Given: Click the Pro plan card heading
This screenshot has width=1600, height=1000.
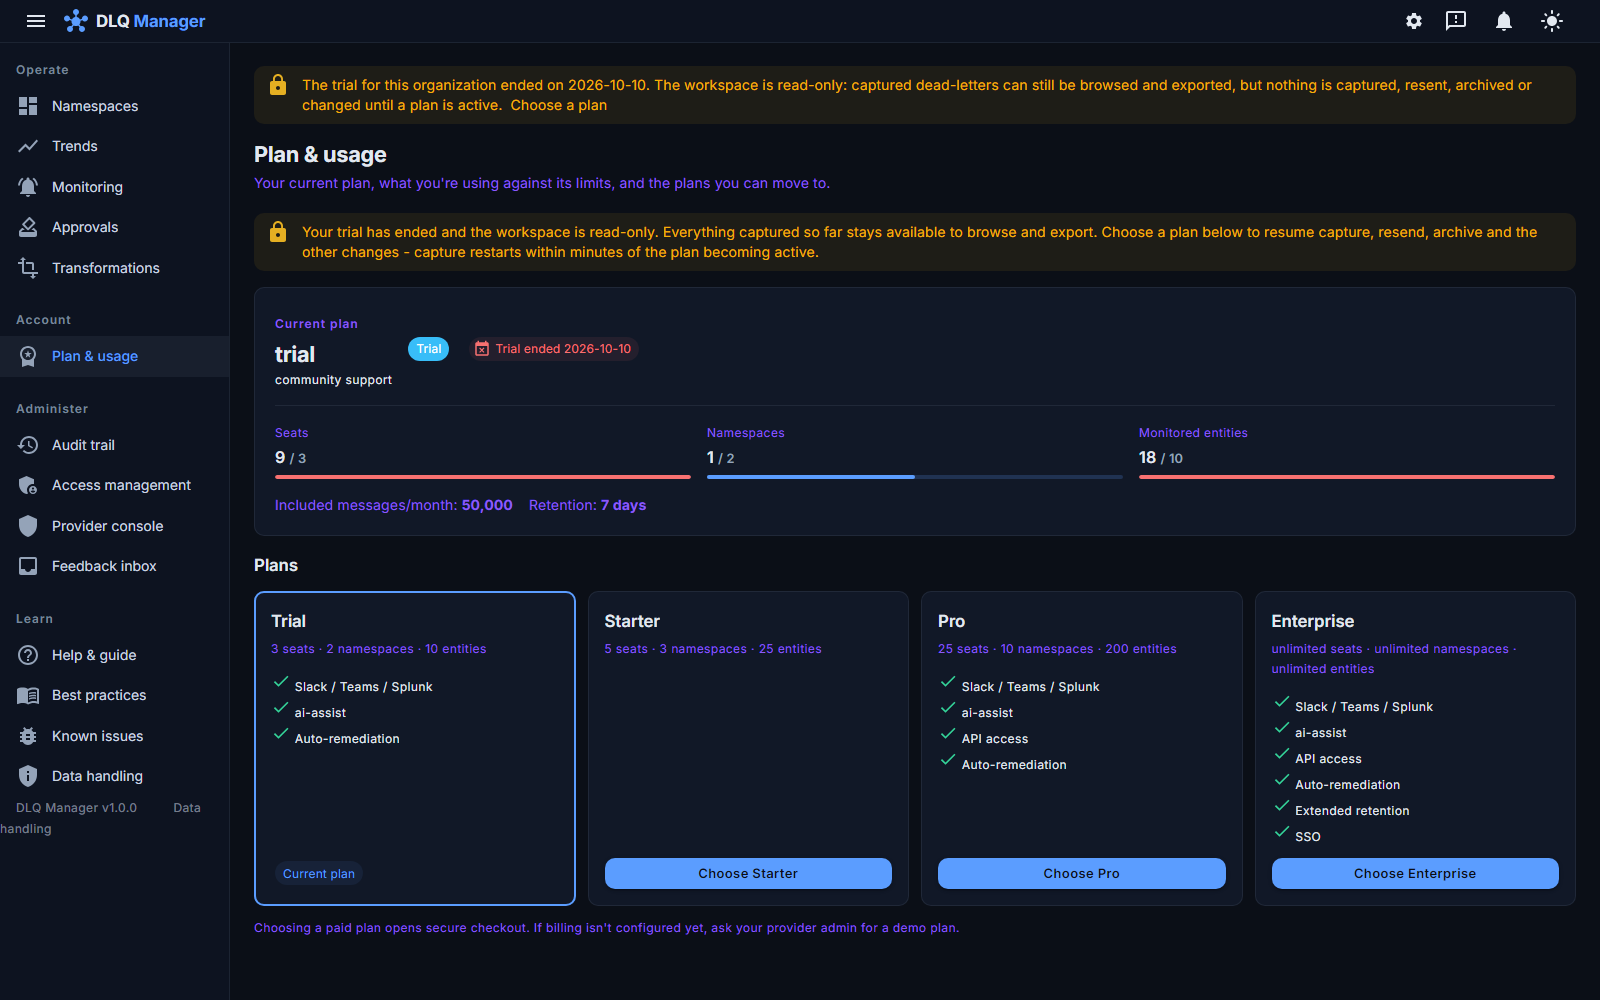Looking at the screenshot, I should coord(951,621).
